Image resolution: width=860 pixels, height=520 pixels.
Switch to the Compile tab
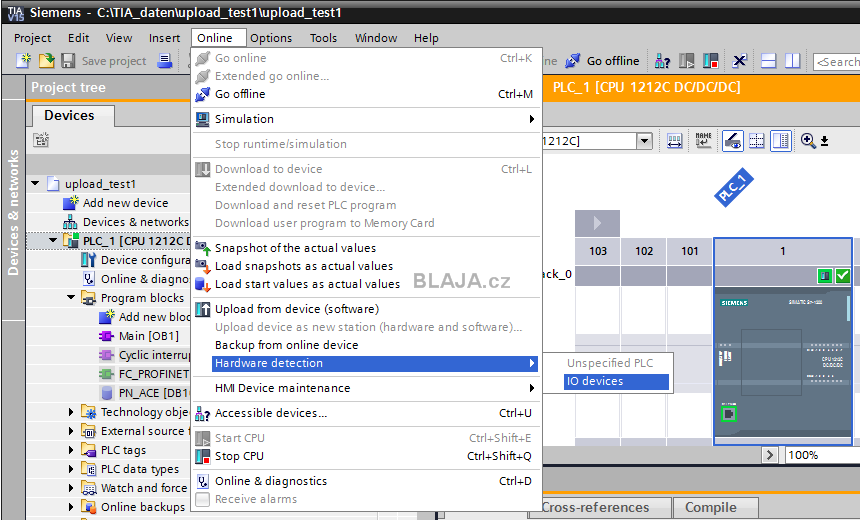(x=710, y=507)
